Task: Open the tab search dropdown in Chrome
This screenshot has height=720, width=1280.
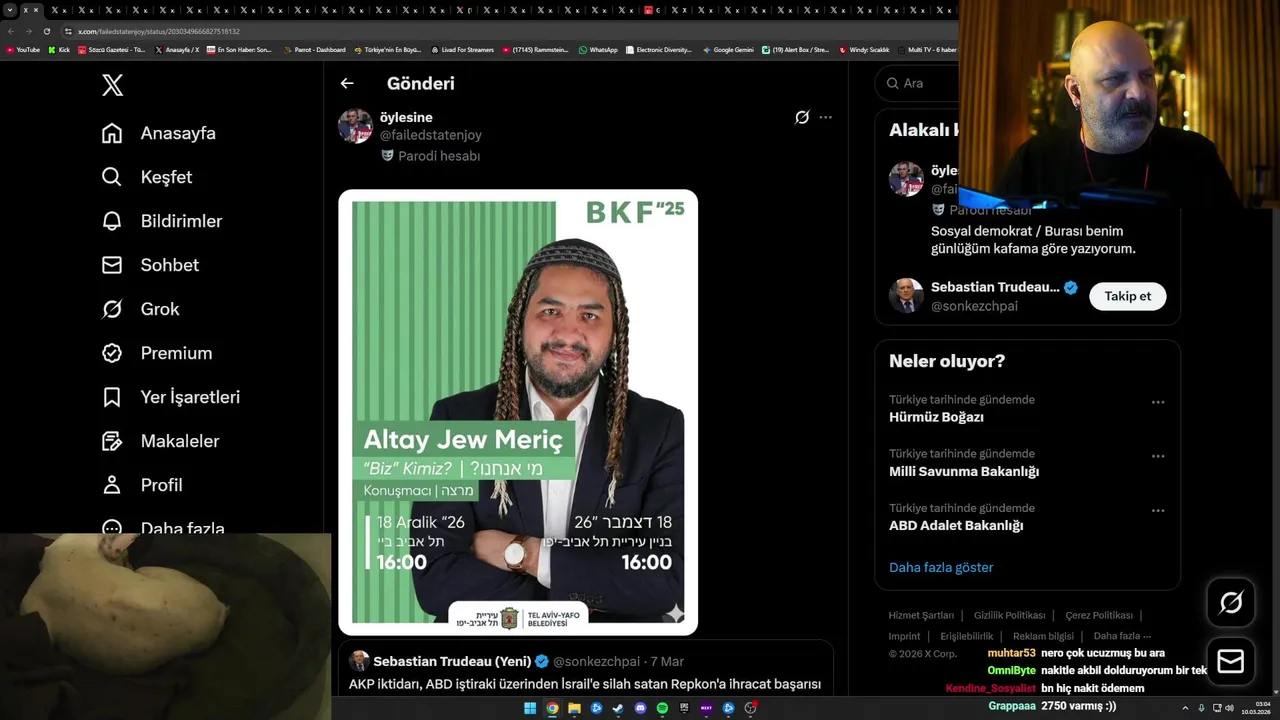Action: [x=9, y=10]
